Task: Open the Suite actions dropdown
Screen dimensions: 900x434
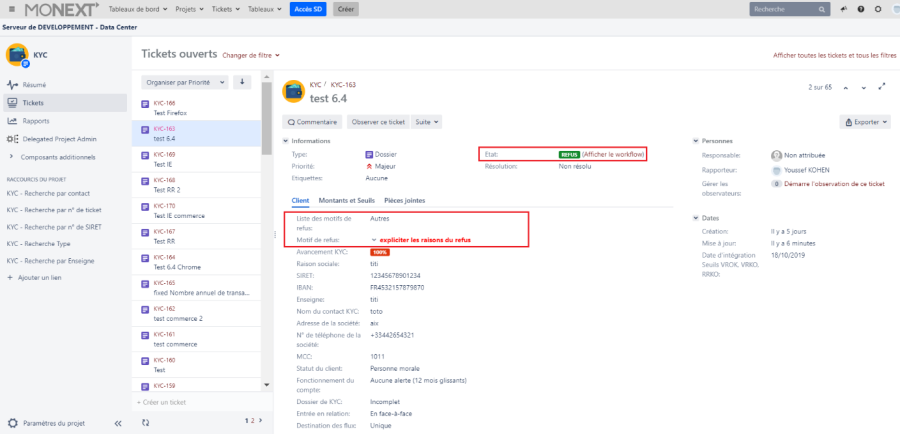Action: pos(427,122)
